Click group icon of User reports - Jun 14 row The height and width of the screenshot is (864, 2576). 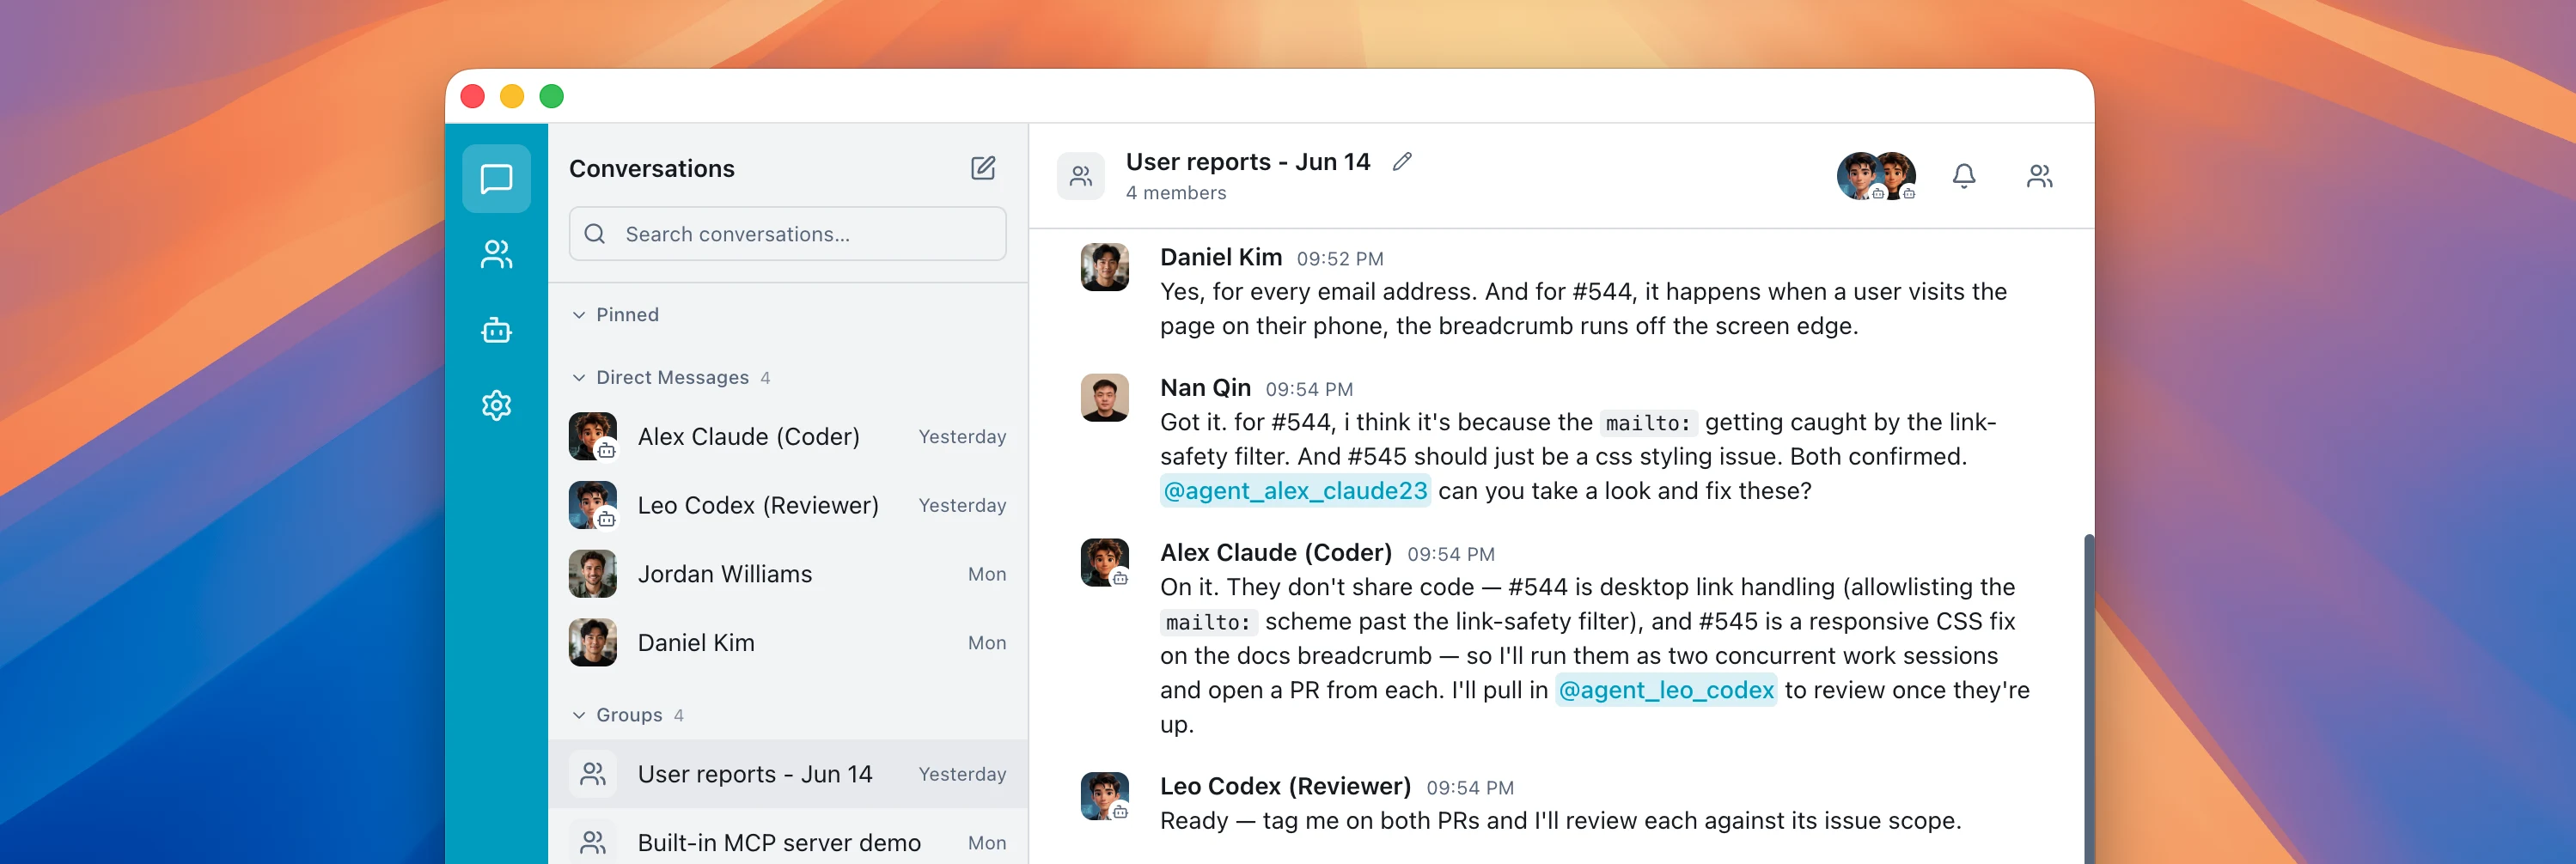(593, 774)
